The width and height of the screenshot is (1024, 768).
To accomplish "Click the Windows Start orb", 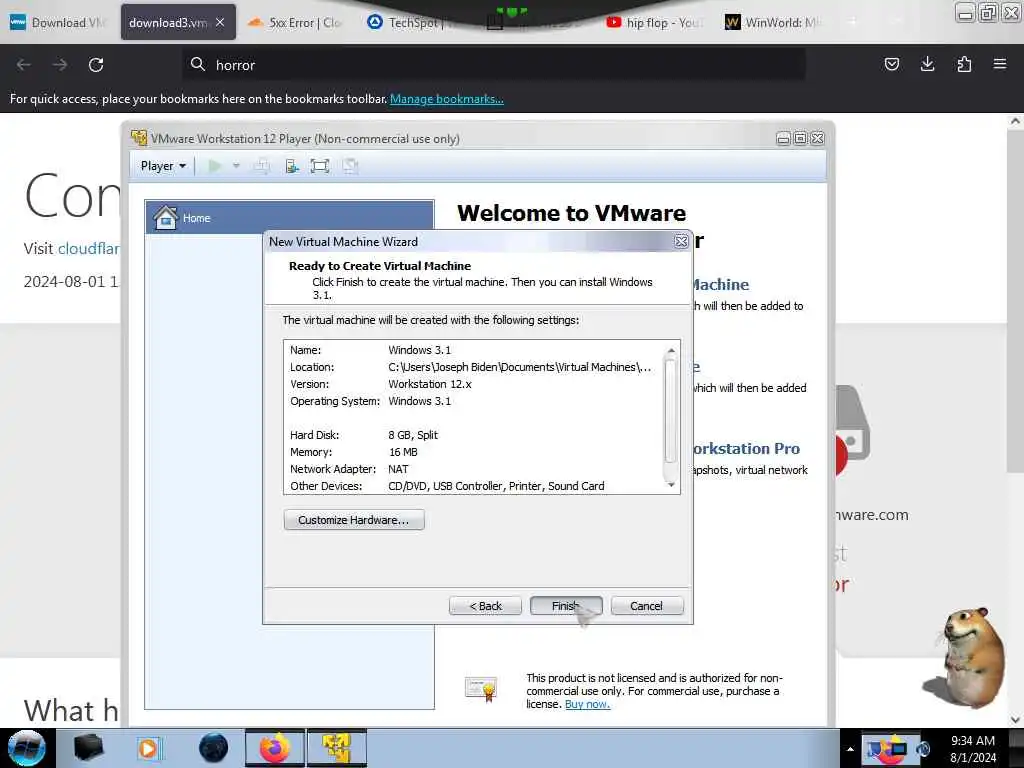I will pyautogui.click(x=27, y=748).
